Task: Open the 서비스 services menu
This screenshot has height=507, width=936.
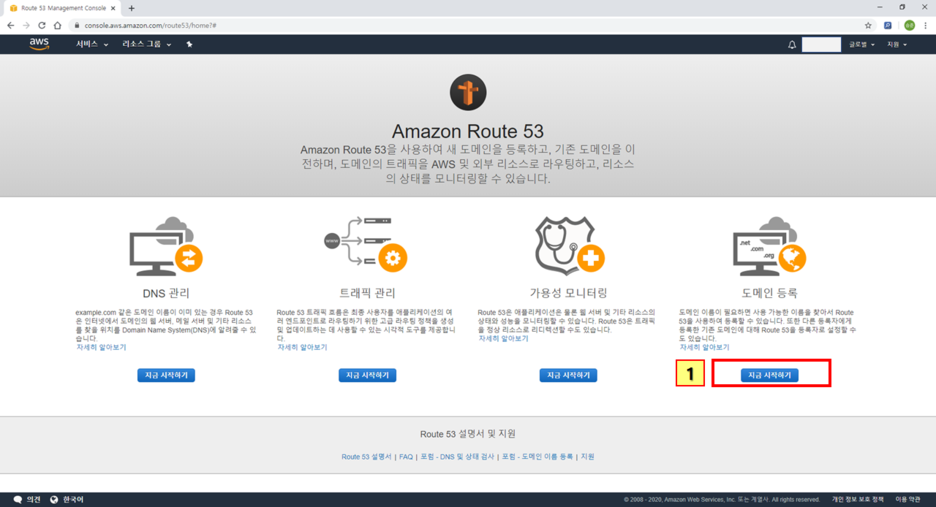Action: (x=92, y=44)
